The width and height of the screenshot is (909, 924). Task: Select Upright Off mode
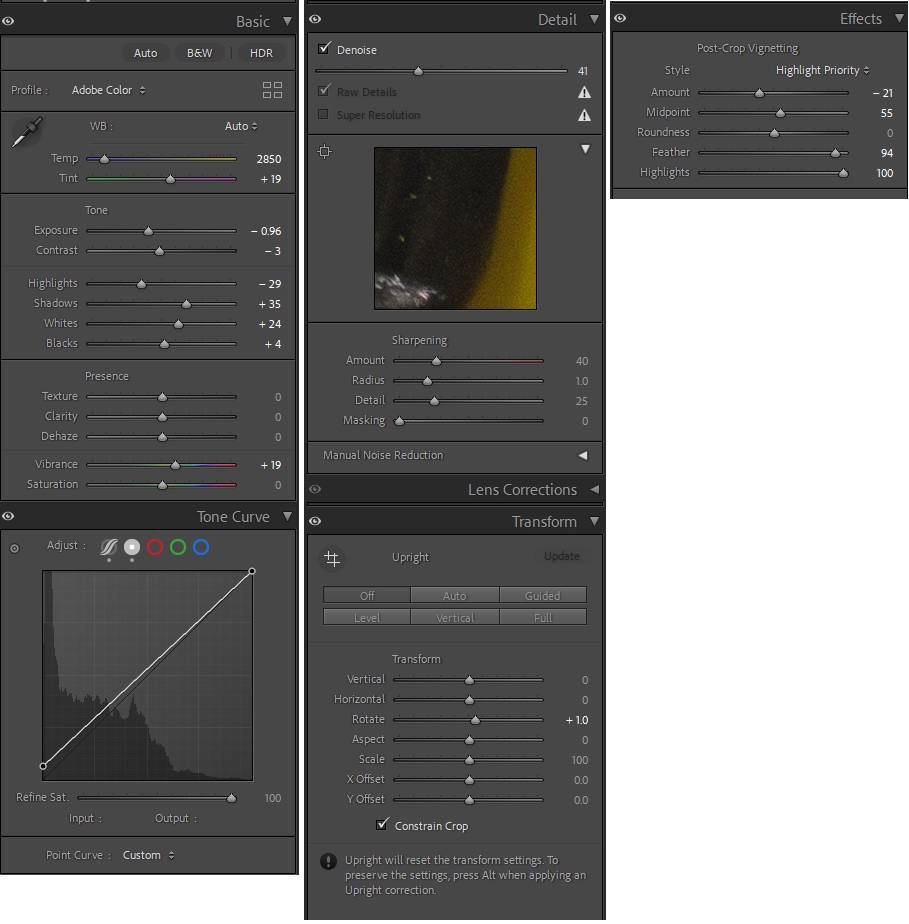(x=366, y=595)
